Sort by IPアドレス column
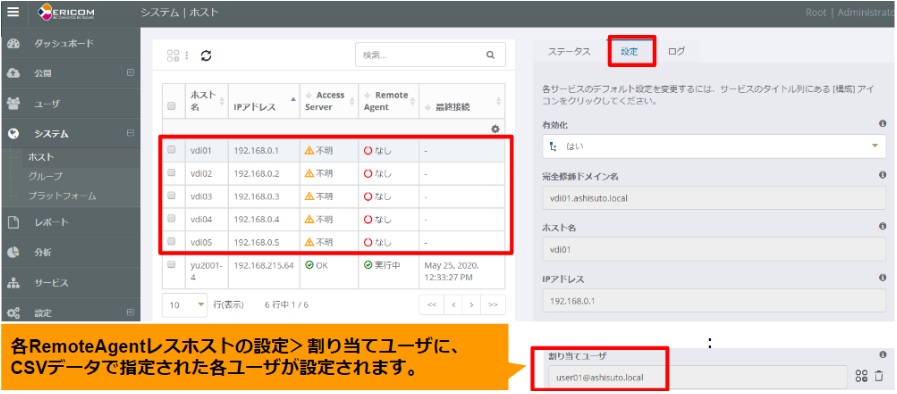This screenshot has width=897, height=394. pyautogui.click(x=264, y=101)
